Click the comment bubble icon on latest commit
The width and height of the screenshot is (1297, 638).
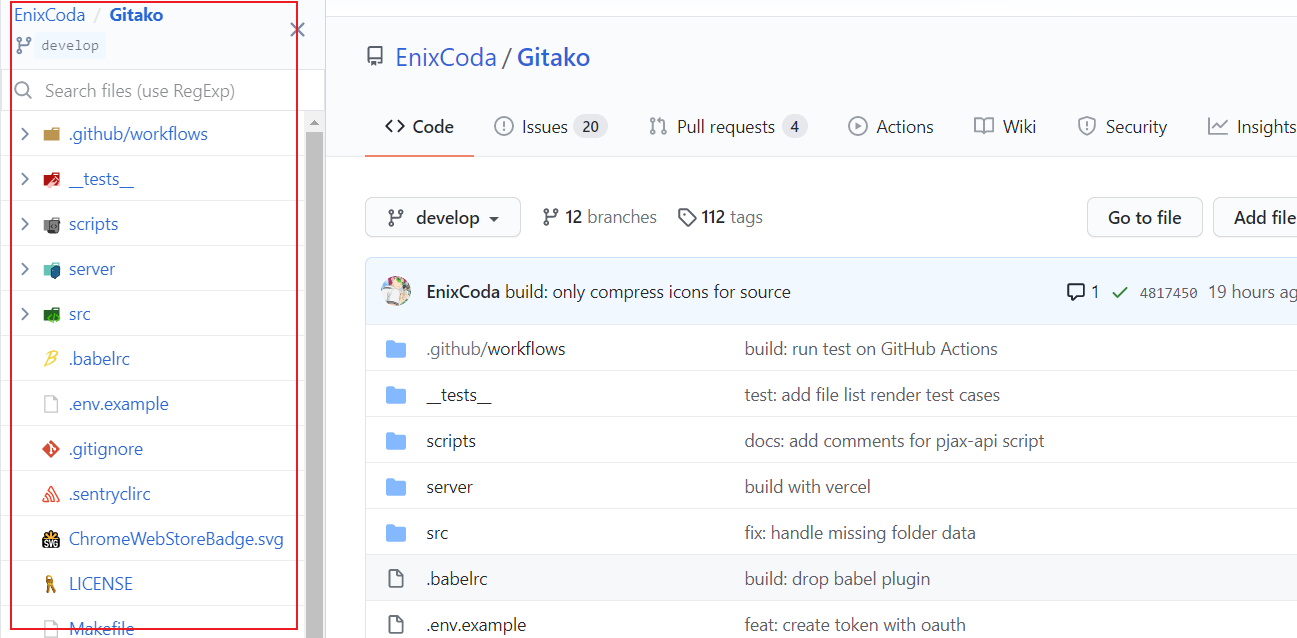[1076, 292]
